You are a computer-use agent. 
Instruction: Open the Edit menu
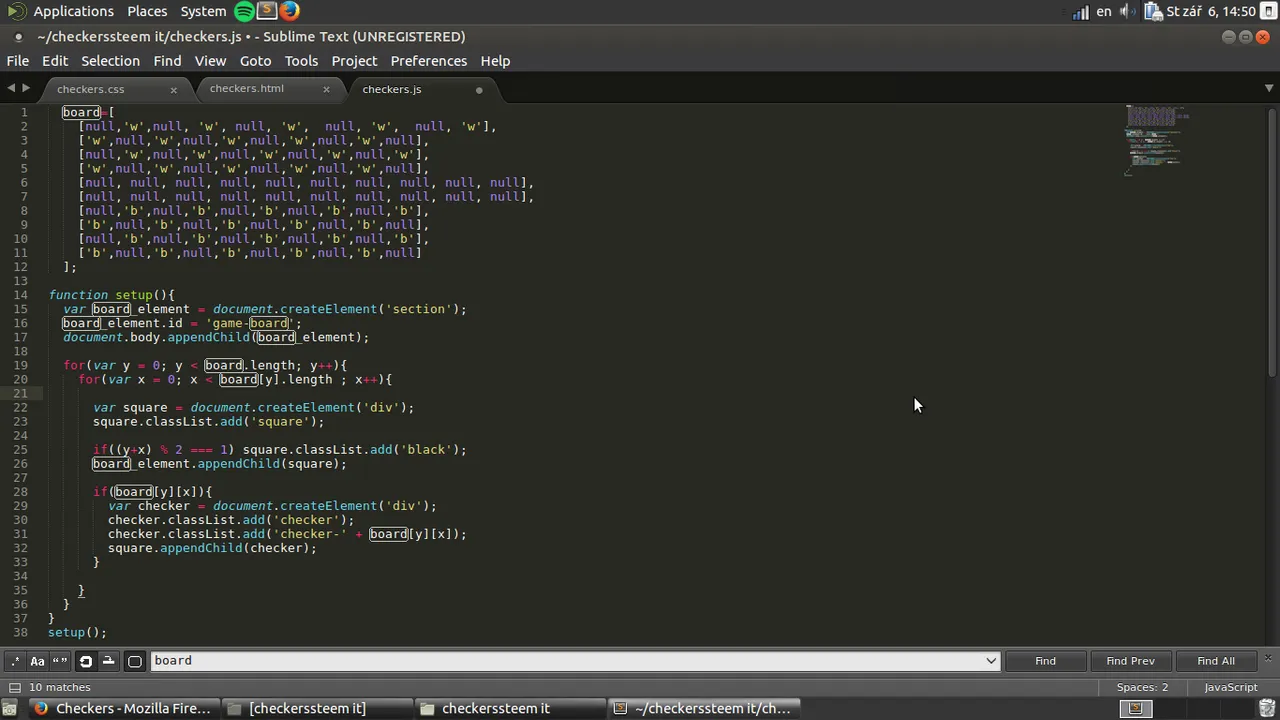55,61
